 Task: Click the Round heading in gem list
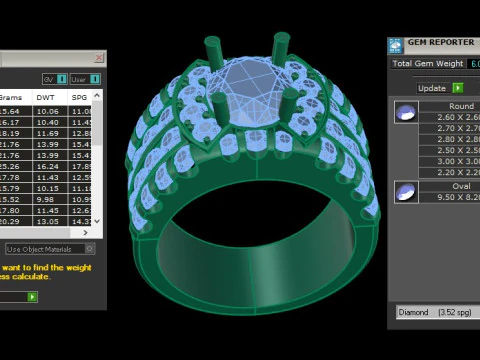pyautogui.click(x=461, y=106)
